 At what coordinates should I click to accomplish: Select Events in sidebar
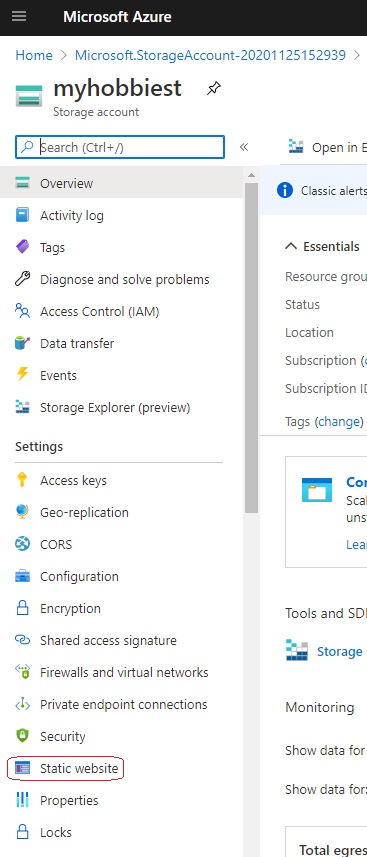(x=58, y=375)
